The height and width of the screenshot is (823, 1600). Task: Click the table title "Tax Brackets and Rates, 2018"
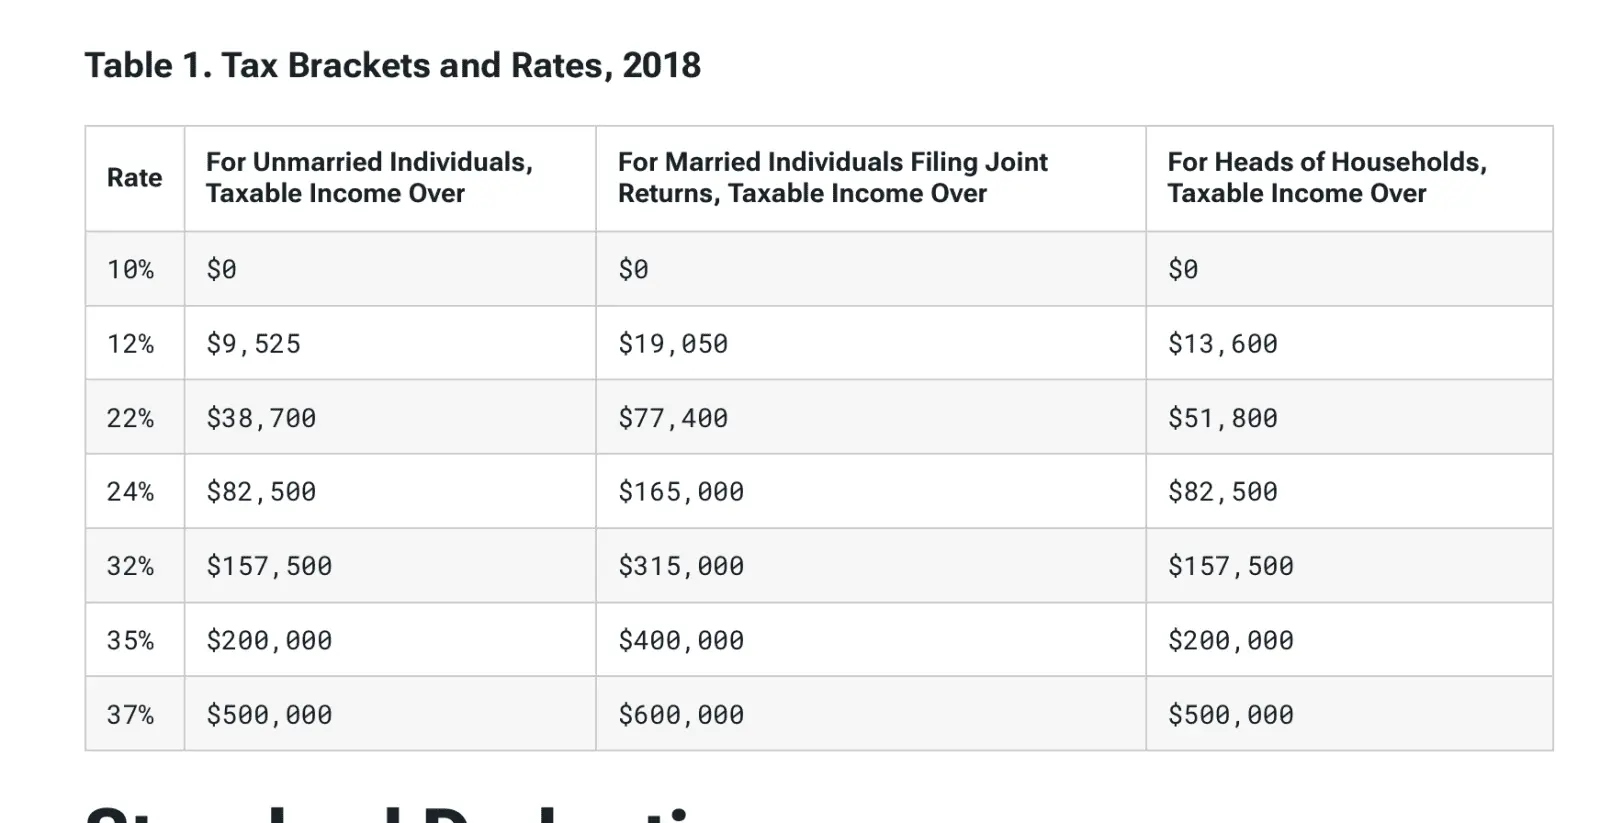(392, 66)
